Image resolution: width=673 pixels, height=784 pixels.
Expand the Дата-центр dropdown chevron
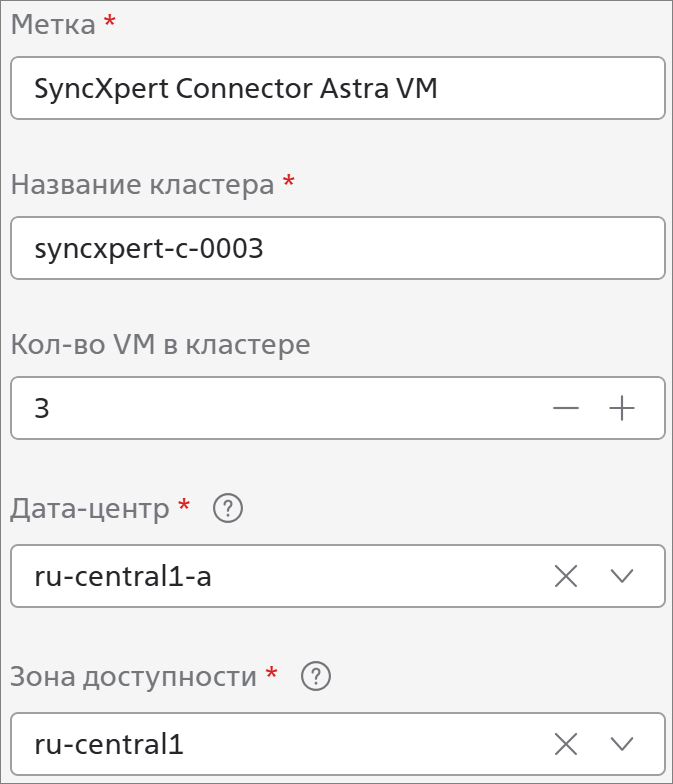point(622,576)
